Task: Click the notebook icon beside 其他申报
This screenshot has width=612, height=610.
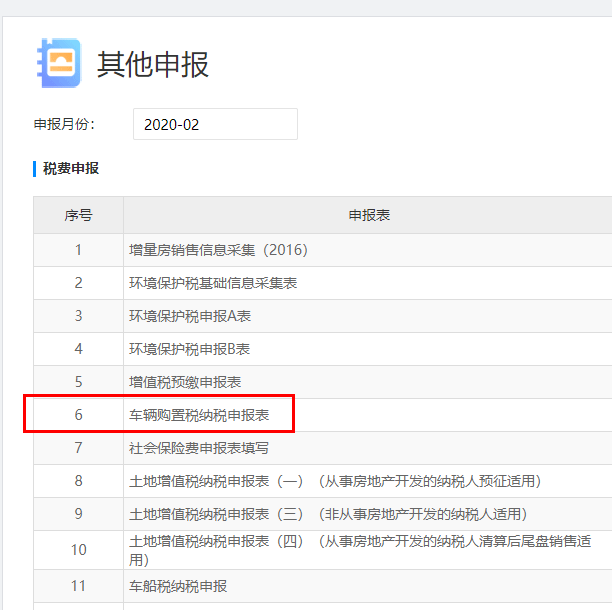Action: pos(58,63)
